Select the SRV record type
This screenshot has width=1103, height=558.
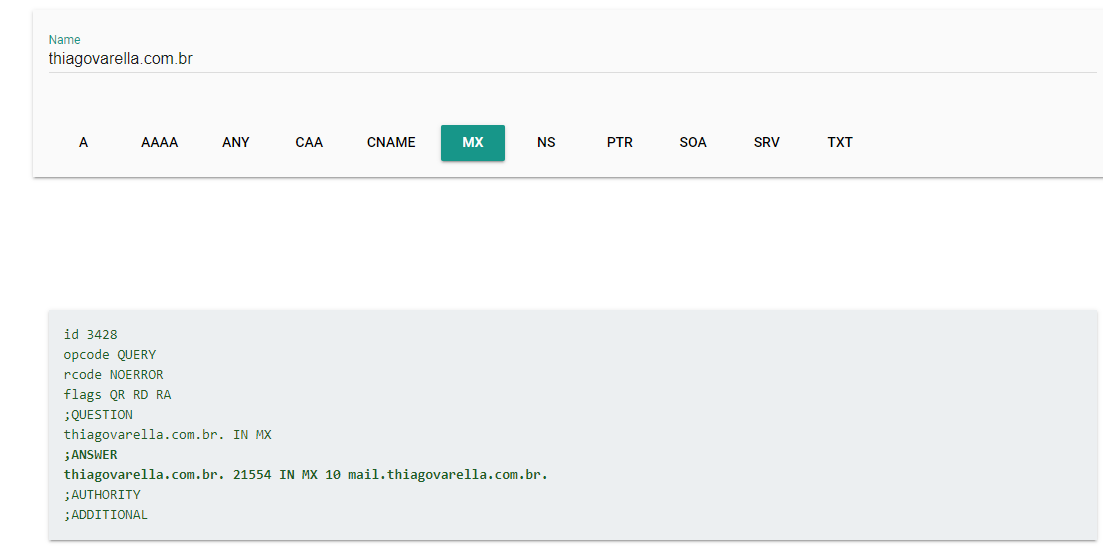pyautogui.click(x=767, y=143)
